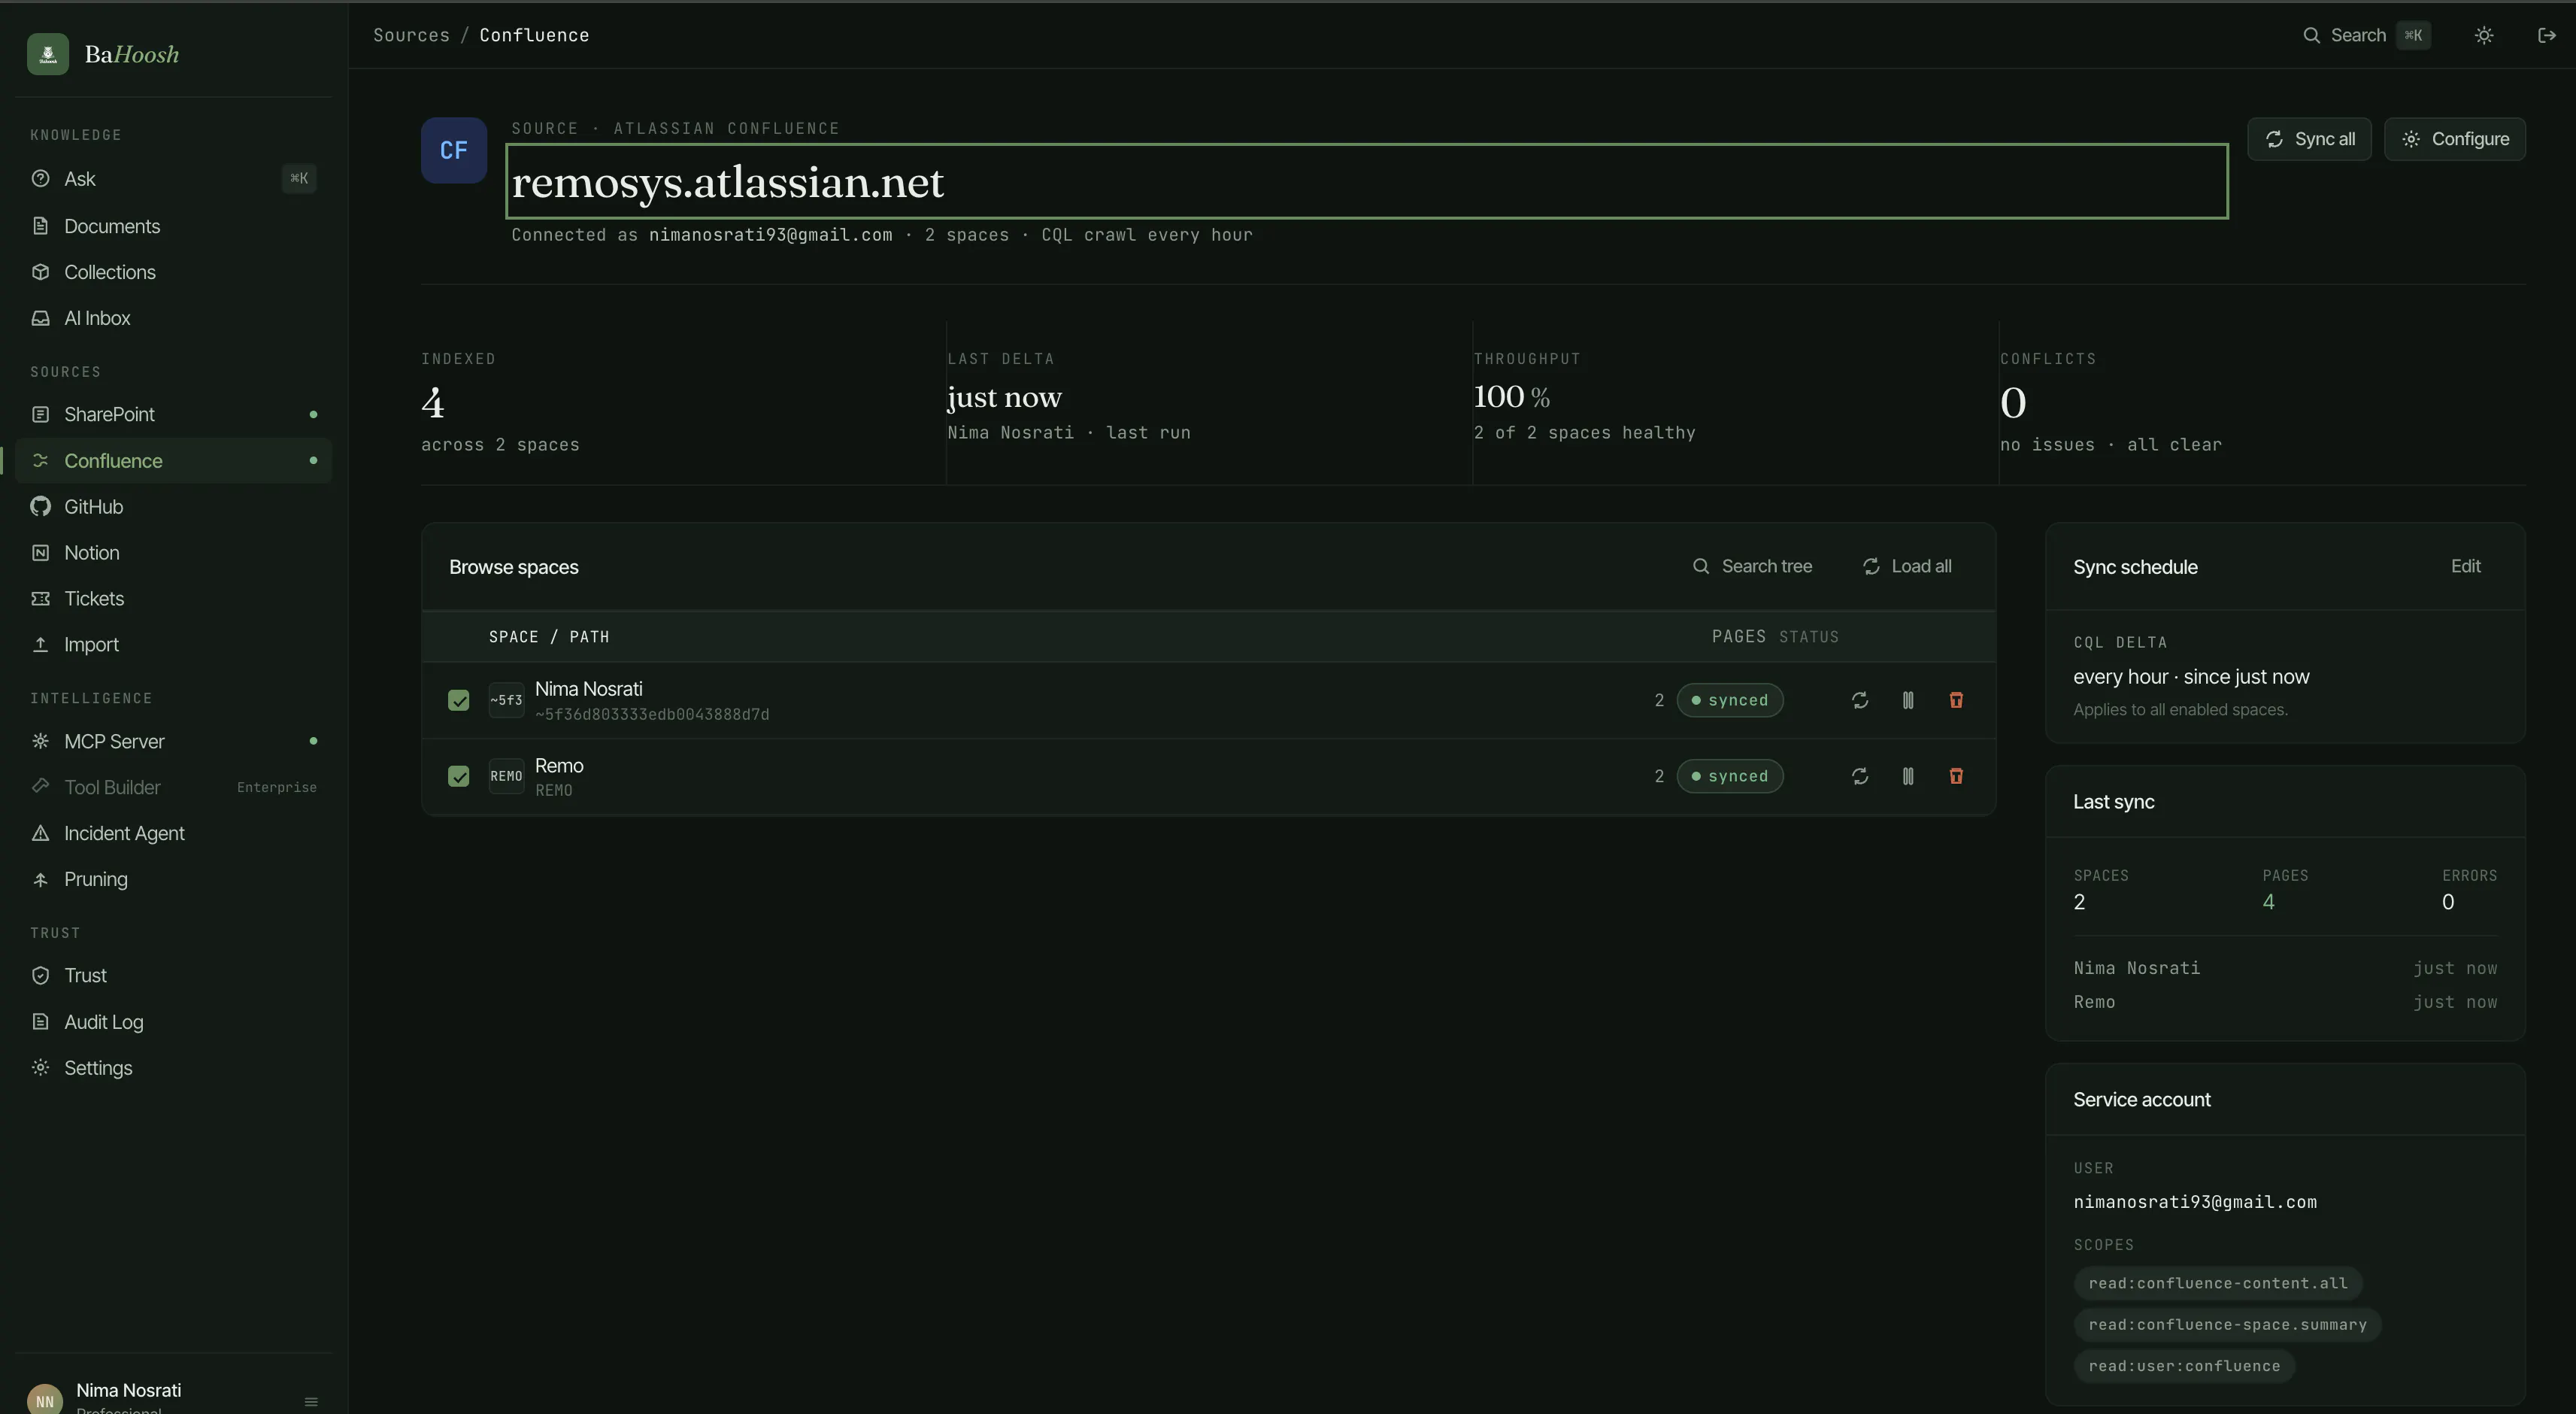Click the Audit Log icon

click(40, 1022)
